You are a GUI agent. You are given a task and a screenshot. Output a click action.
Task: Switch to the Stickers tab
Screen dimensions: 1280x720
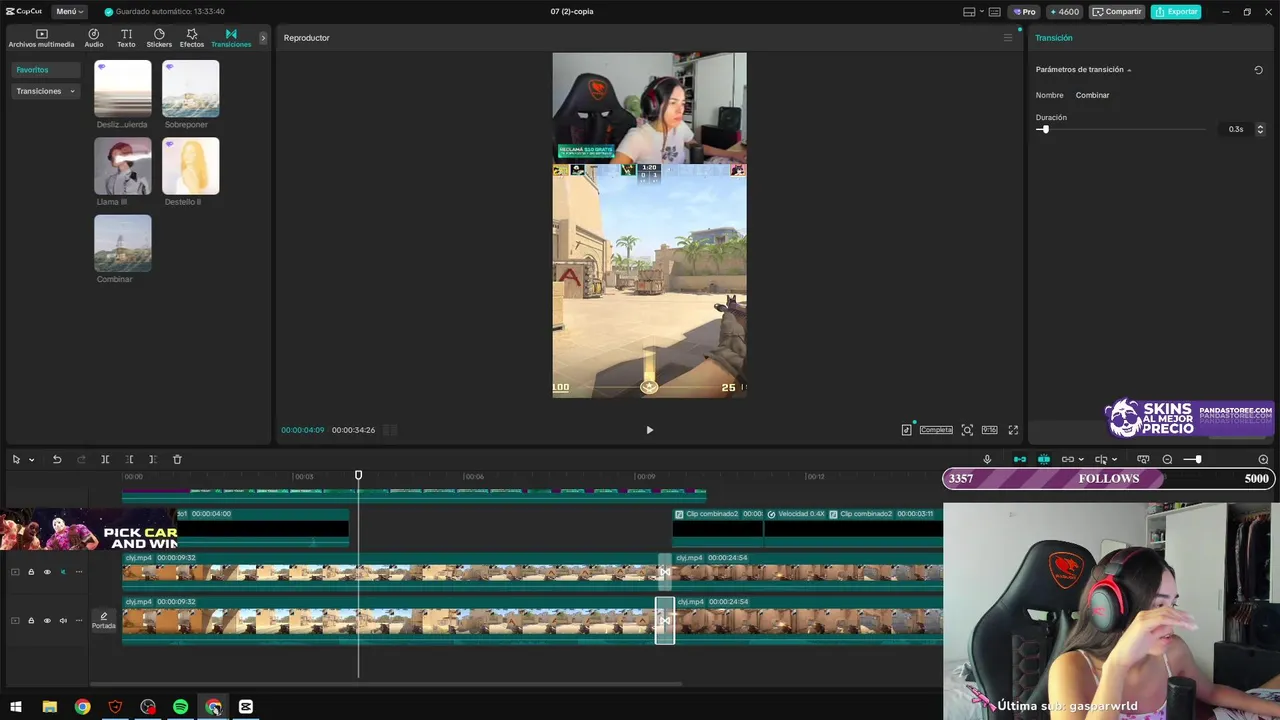point(159,38)
